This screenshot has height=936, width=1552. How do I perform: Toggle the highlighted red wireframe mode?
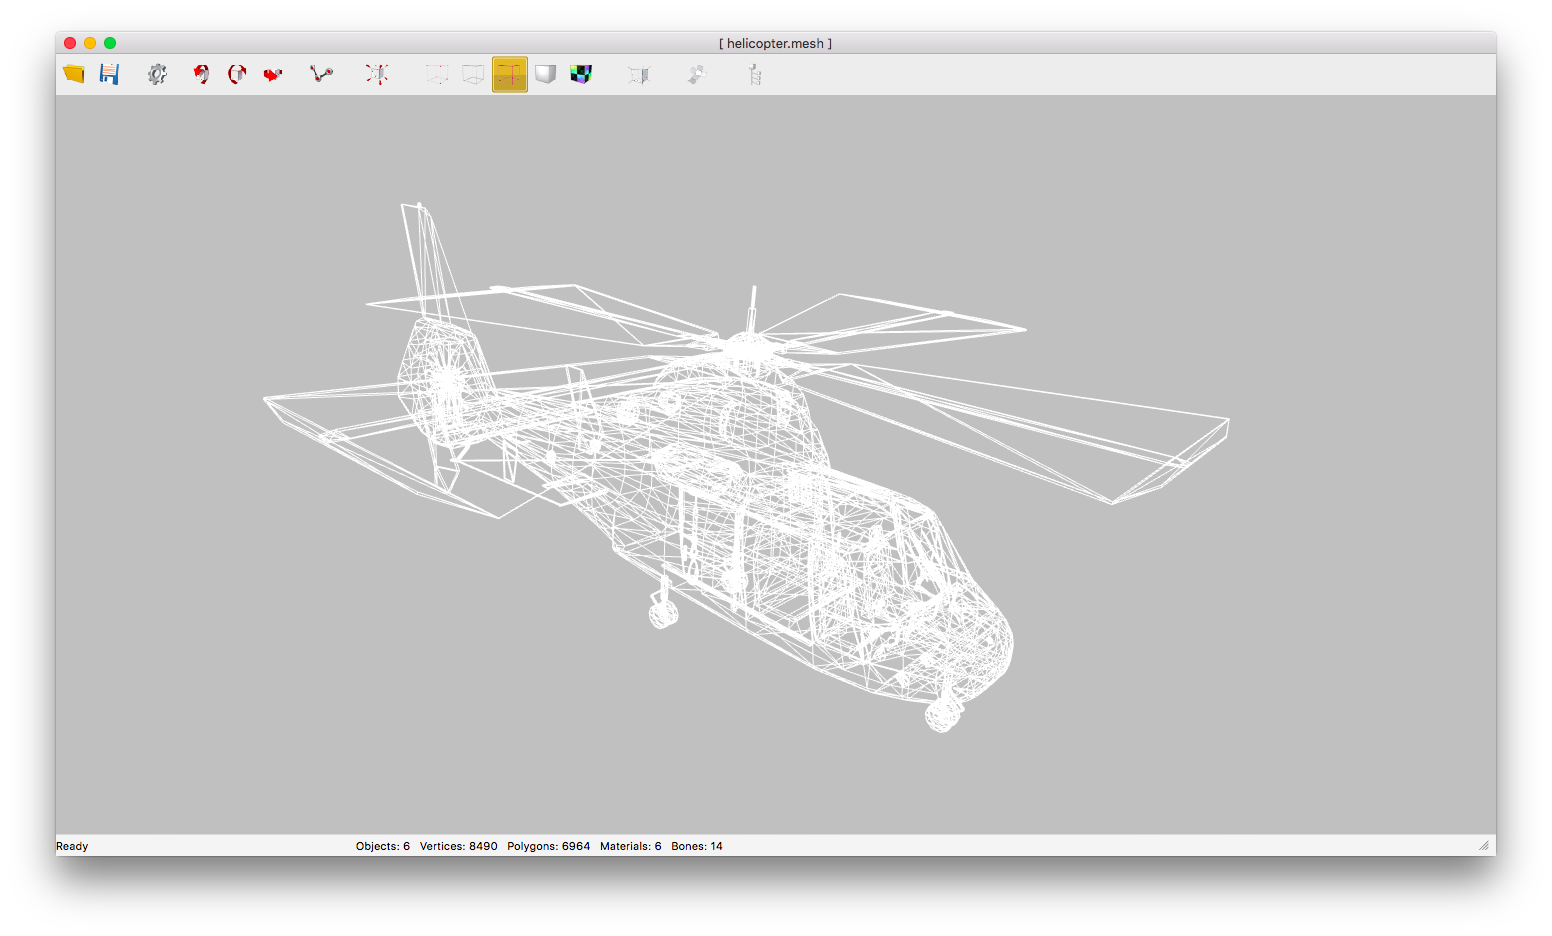pyautogui.click(x=510, y=74)
